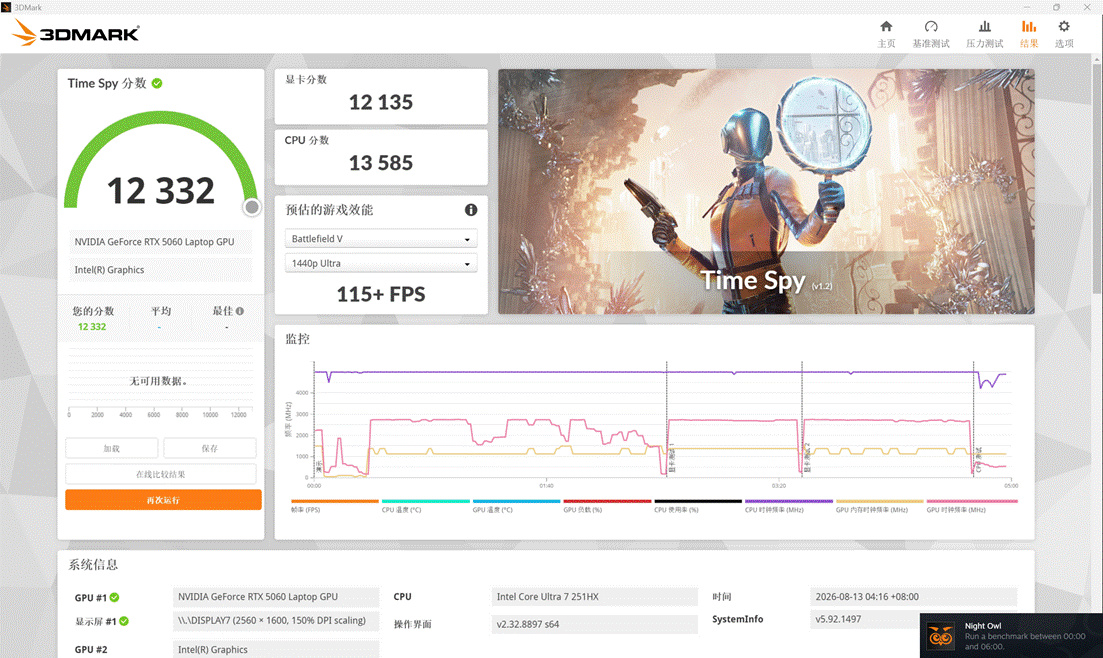Restore the 3DMark window size
This screenshot has width=1103, height=658.
coord(1056,7)
